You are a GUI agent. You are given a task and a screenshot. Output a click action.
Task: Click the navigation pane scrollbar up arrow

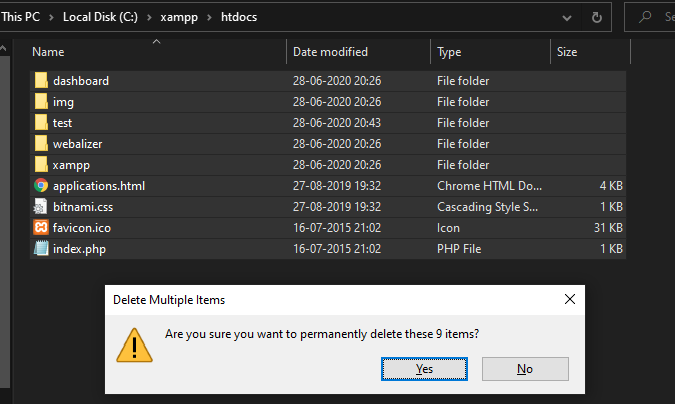pos(3,49)
